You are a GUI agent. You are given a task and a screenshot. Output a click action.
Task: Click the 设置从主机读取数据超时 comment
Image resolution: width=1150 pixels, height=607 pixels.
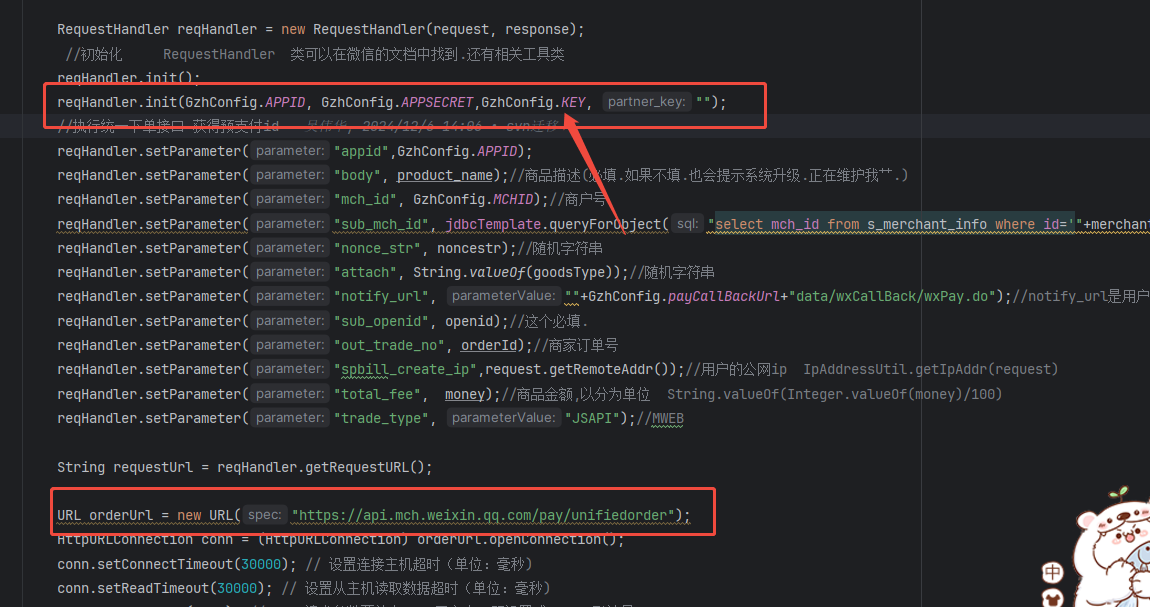tap(416, 589)
